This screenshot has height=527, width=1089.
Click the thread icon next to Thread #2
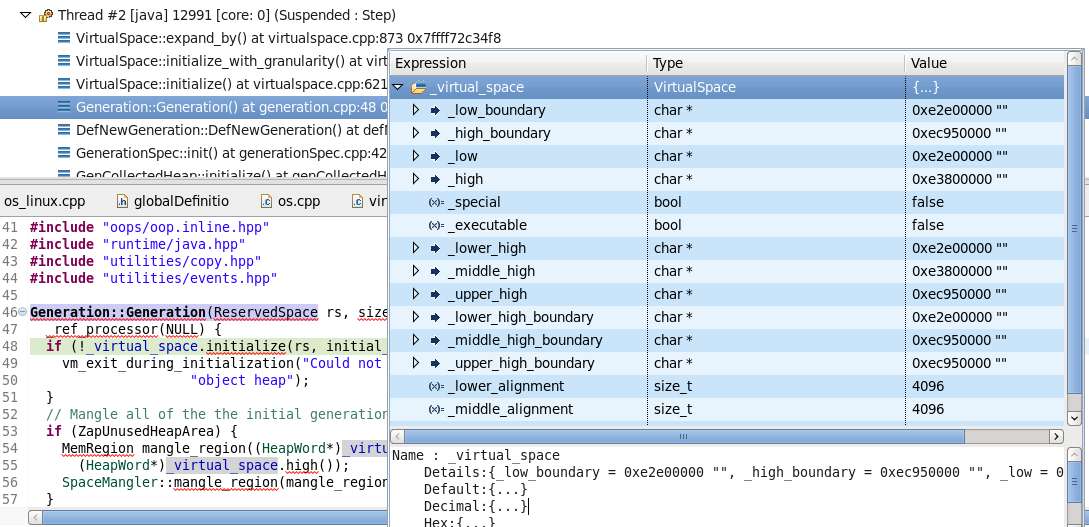coord(46,15)
